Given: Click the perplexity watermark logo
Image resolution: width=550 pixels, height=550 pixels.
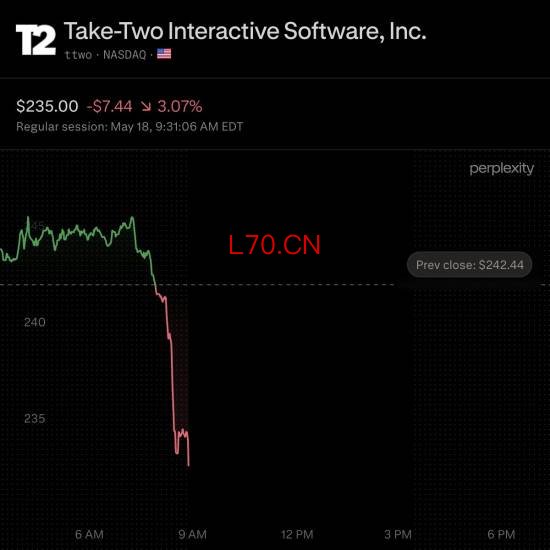Looking at the screenshot, I should coord(501,169).
